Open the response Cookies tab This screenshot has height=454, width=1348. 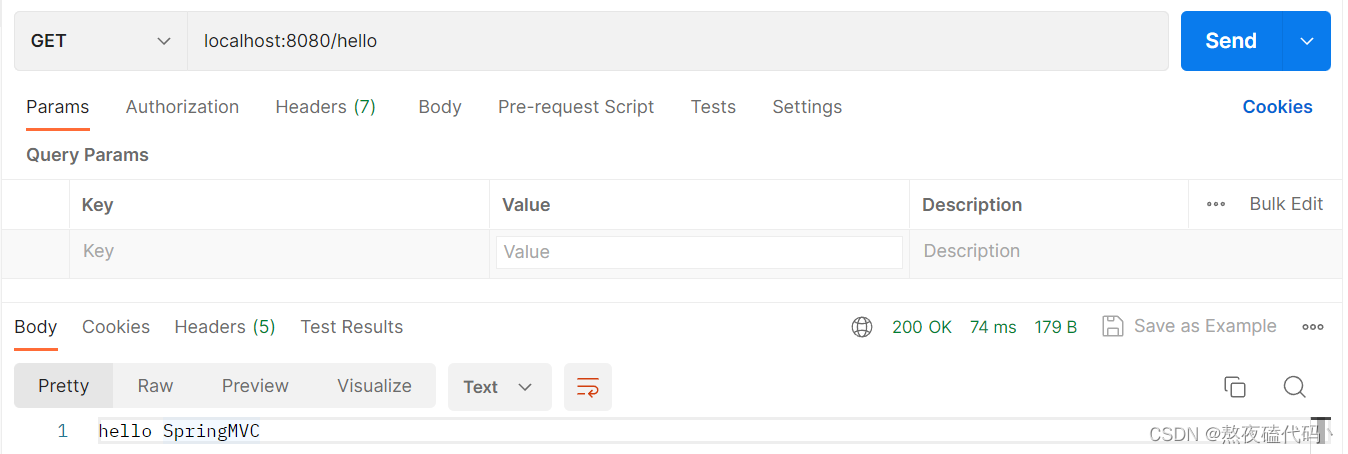pos(116,327)
